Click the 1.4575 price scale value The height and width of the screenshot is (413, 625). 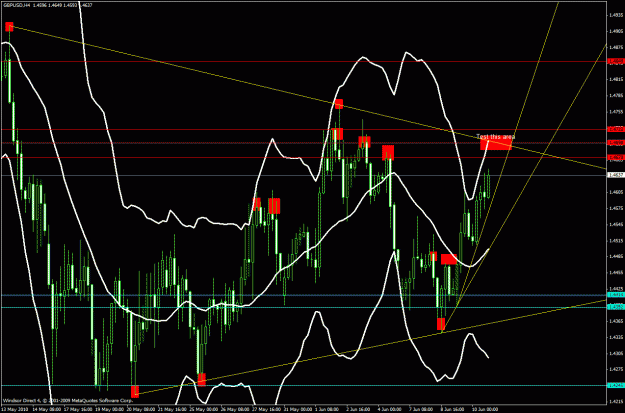(616, 208)
